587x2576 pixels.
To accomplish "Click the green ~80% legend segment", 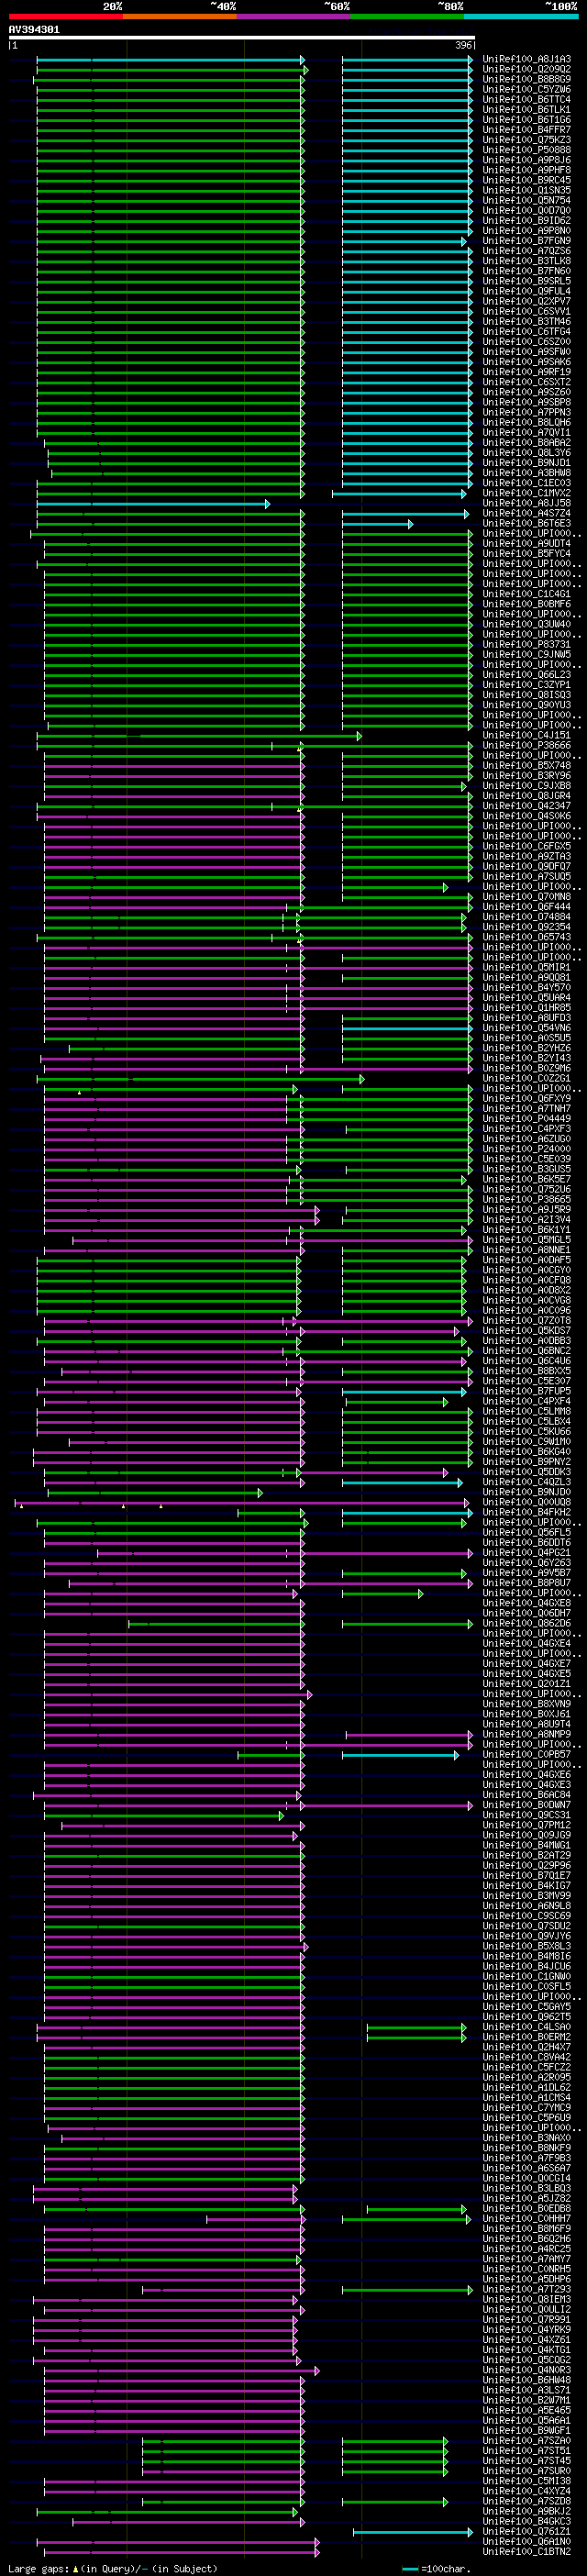I will point(407,16).
